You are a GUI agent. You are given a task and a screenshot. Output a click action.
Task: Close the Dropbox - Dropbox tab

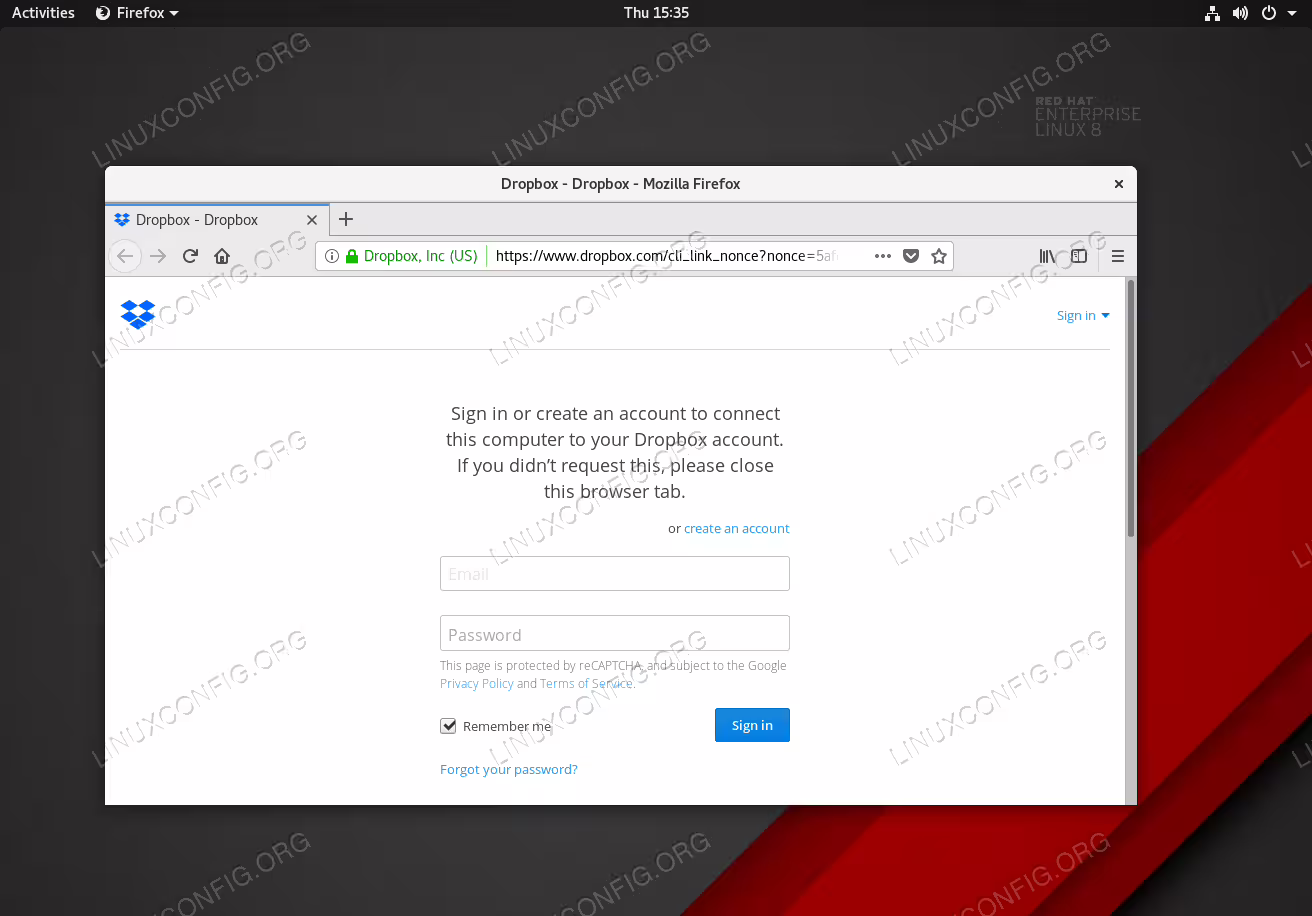312,220
